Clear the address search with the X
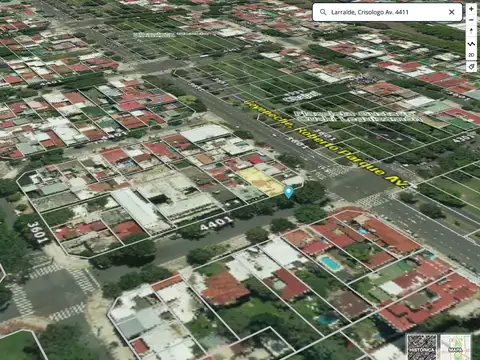This screenshot has height=360, width=480. click(452, 12)
